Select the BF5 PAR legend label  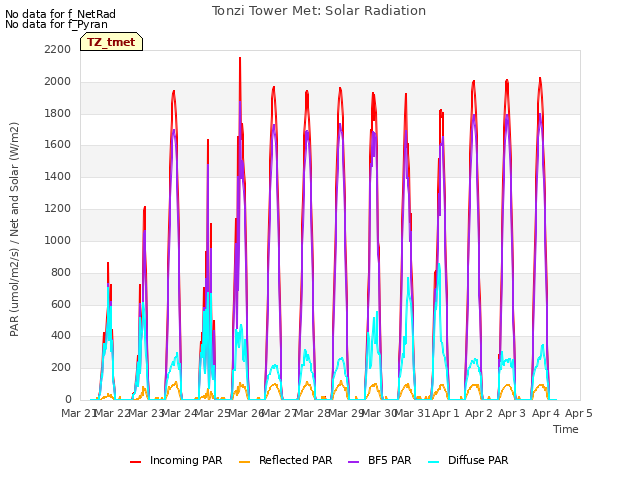390,460
